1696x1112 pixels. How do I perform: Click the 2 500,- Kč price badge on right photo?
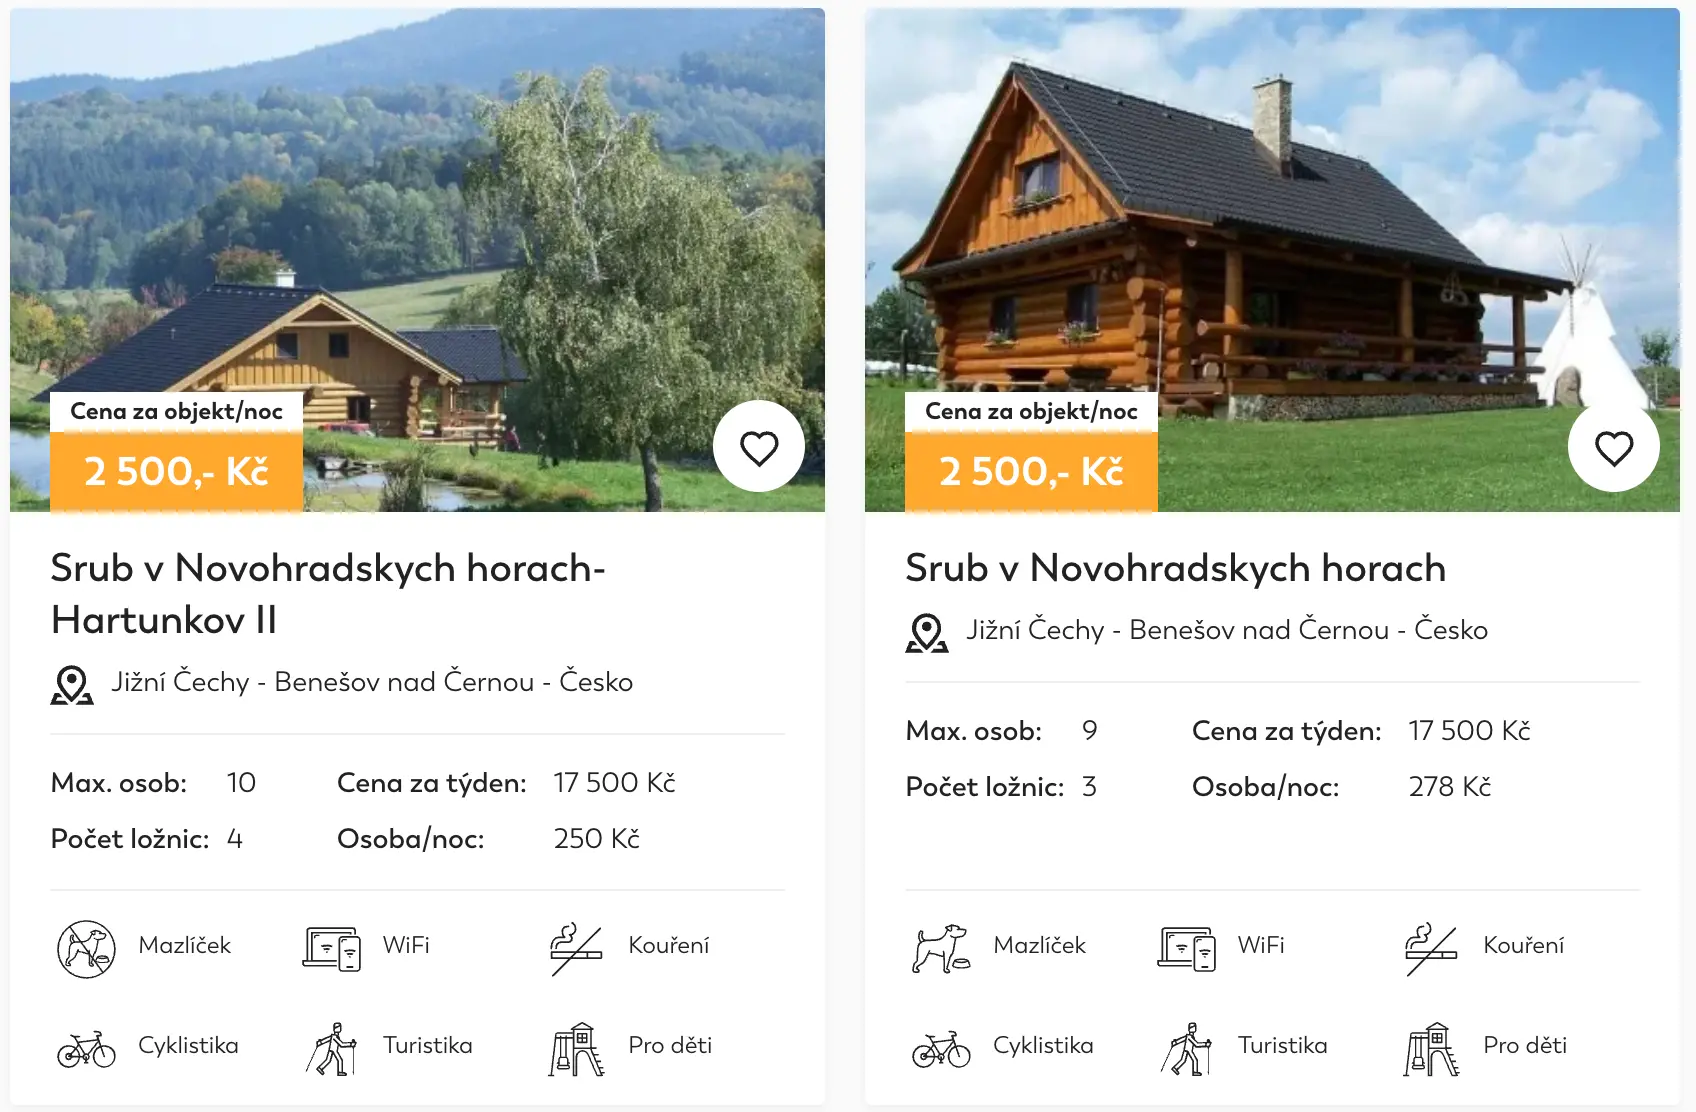tap(1031, 471)
